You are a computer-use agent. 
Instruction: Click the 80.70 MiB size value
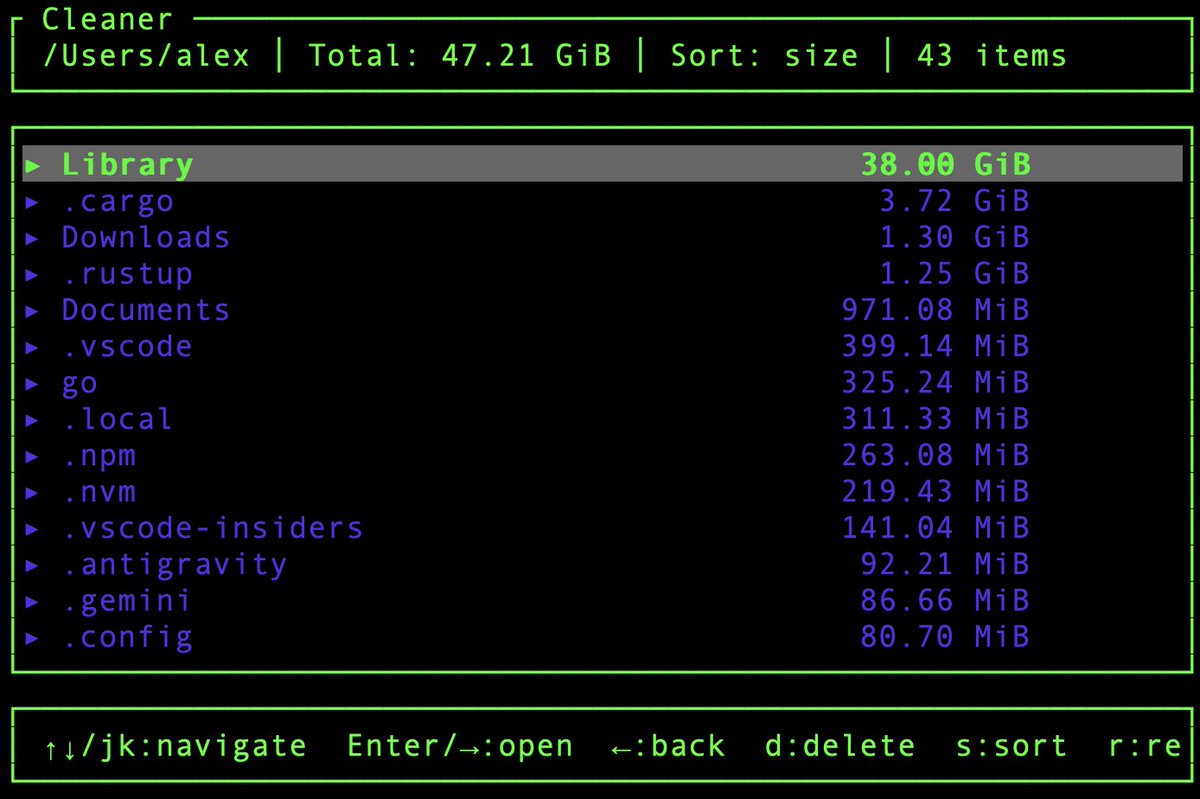pos(945,637)
